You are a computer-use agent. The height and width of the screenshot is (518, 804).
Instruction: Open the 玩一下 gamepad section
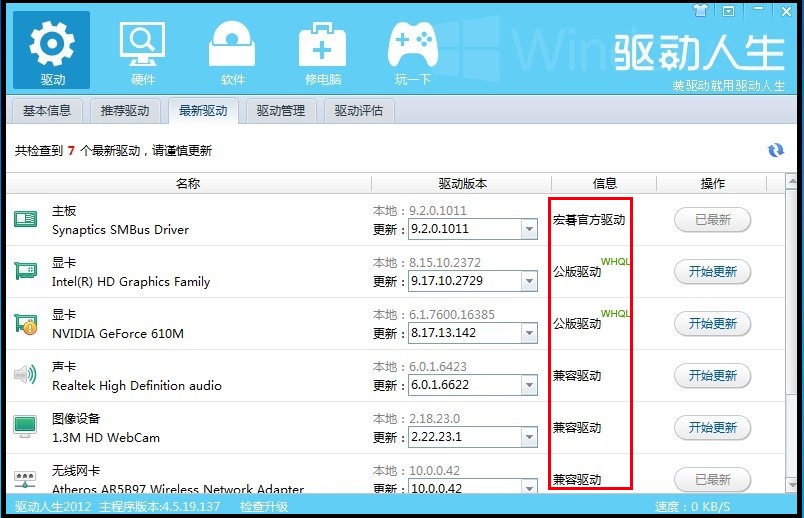coord(413,52)
